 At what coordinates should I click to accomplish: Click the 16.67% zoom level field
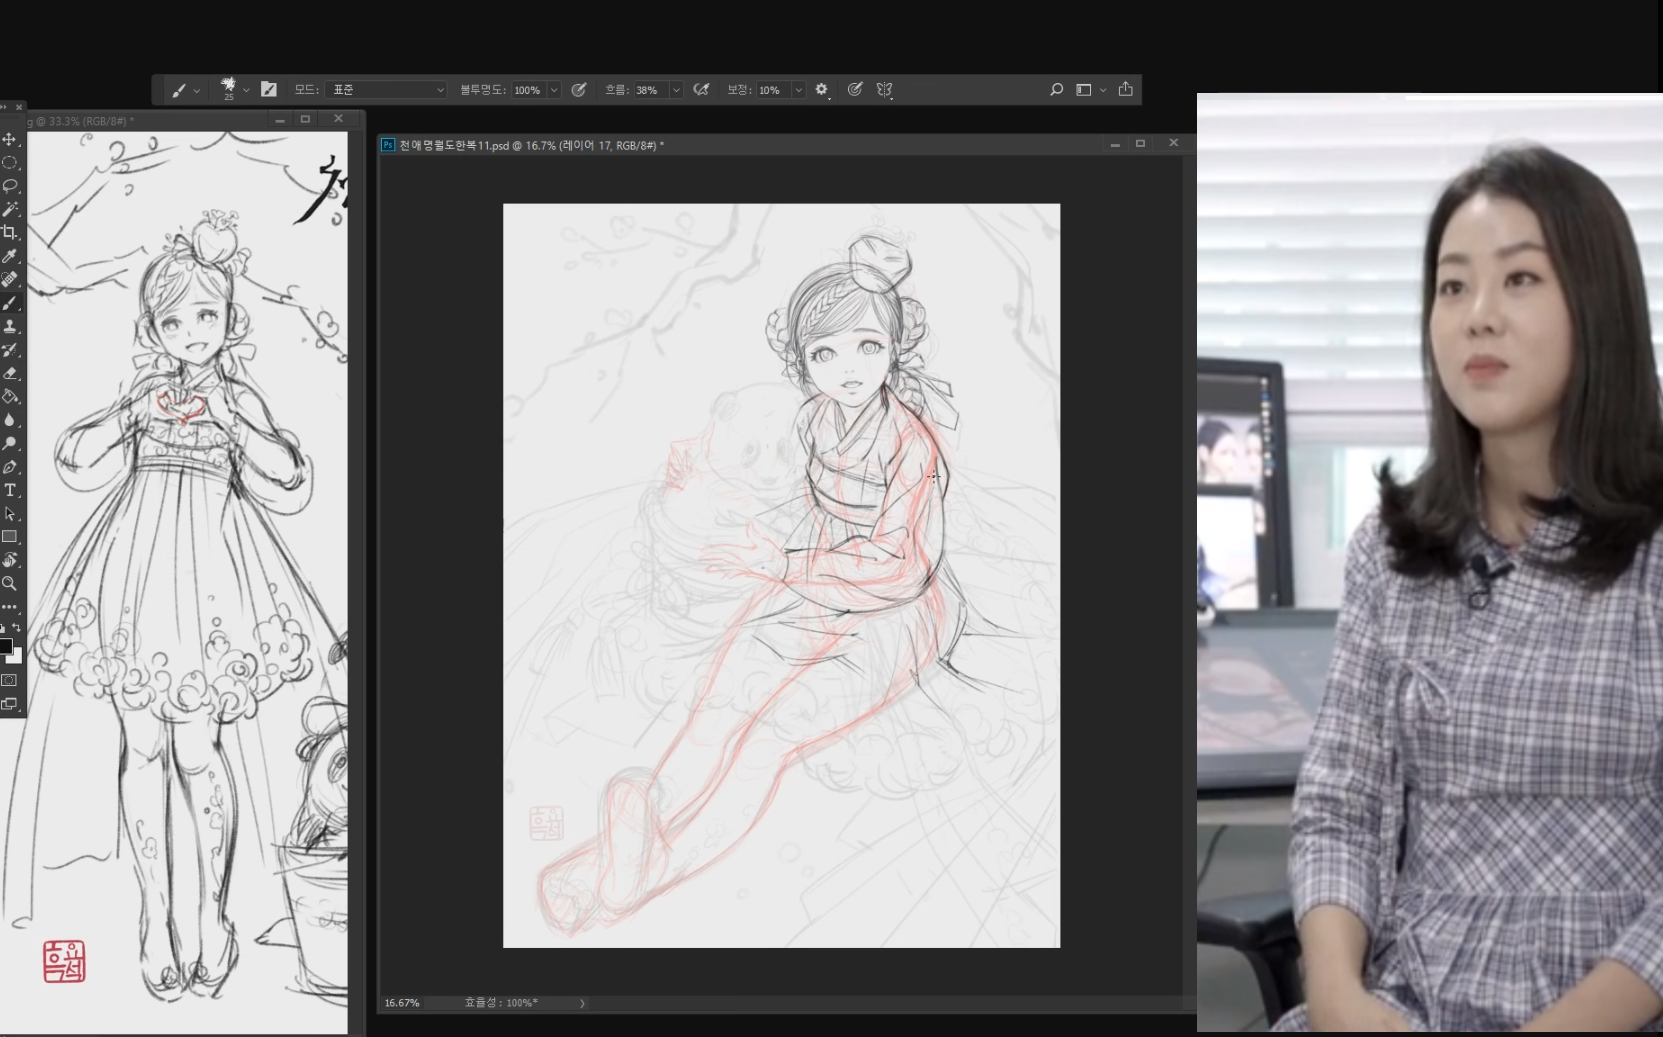coord(402,1003)
